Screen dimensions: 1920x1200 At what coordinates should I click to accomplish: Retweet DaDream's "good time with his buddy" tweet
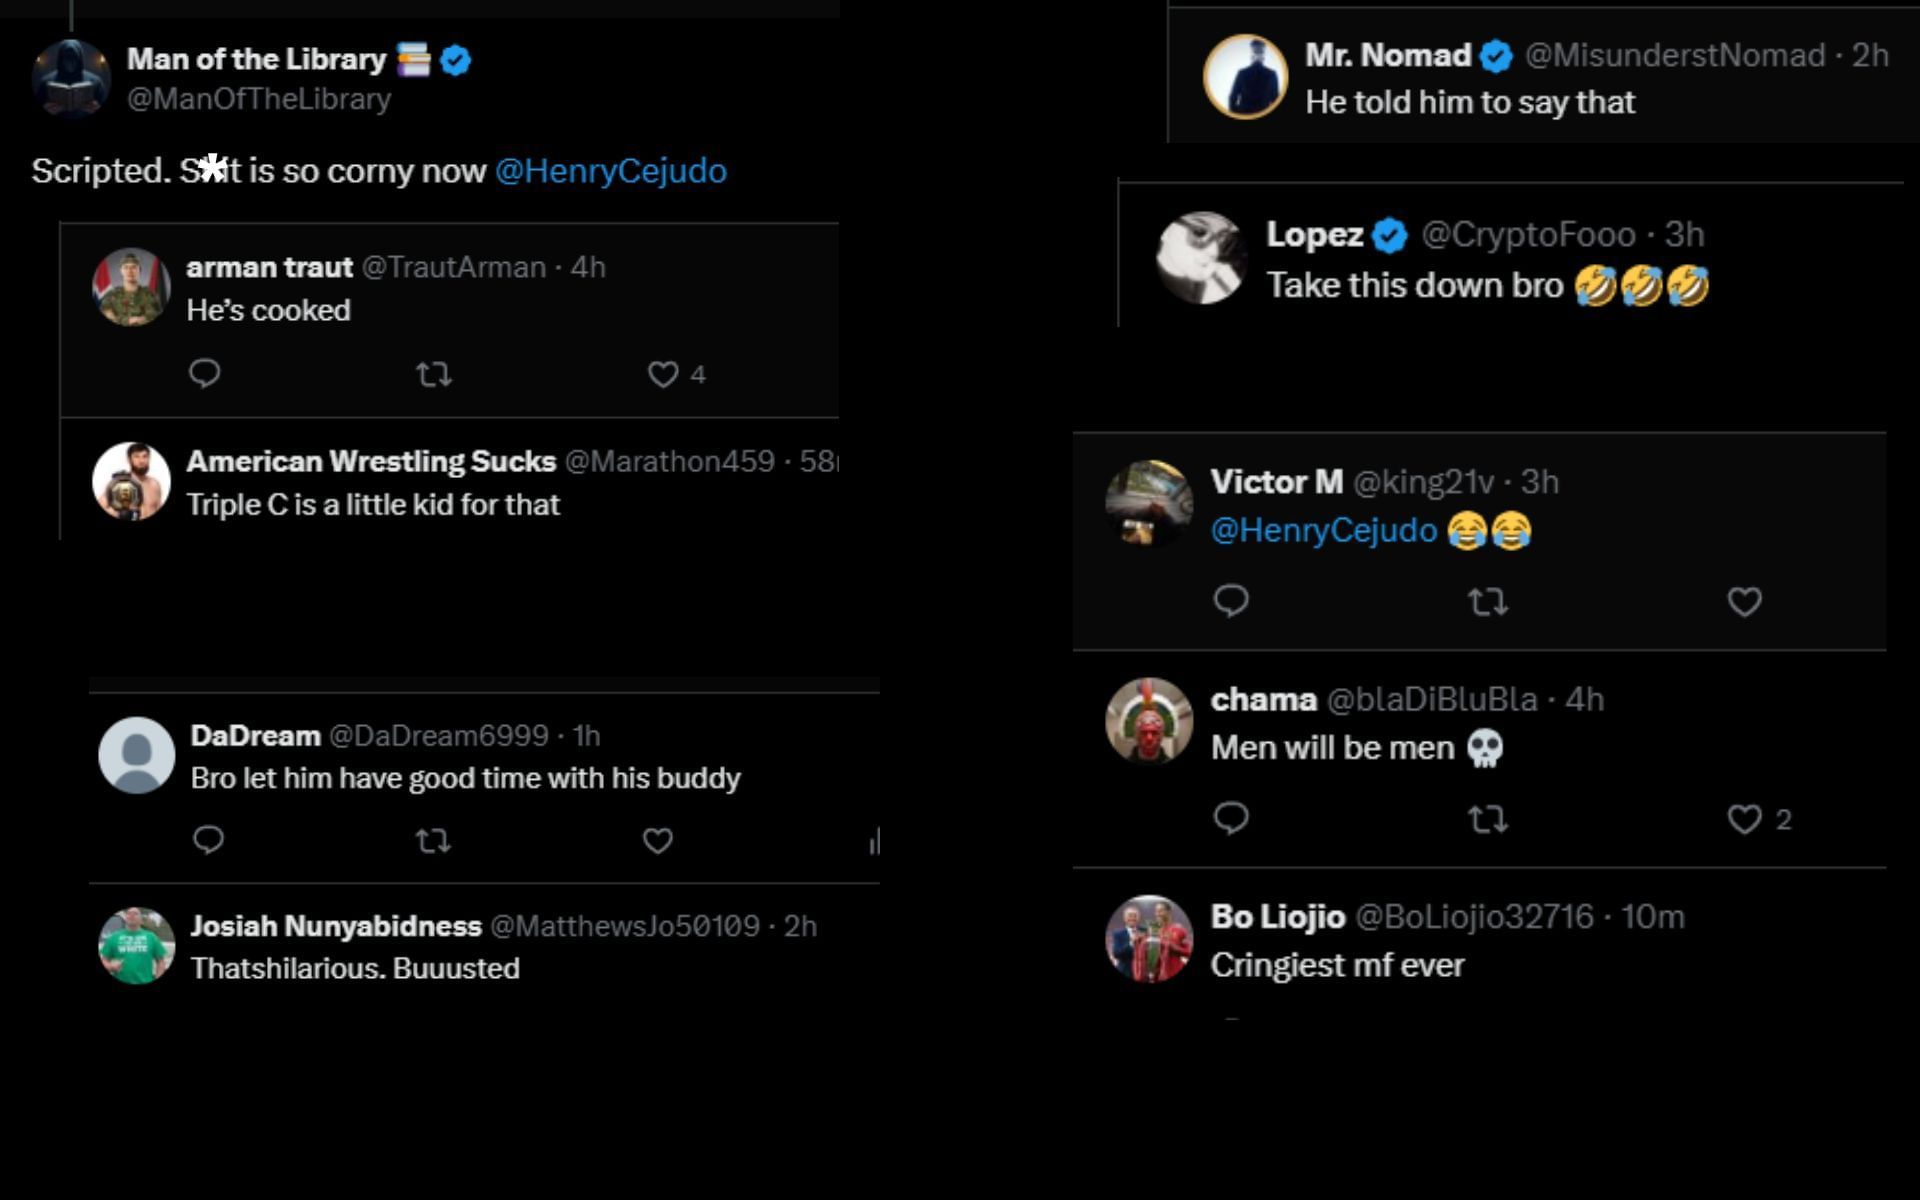click(433, 841)
